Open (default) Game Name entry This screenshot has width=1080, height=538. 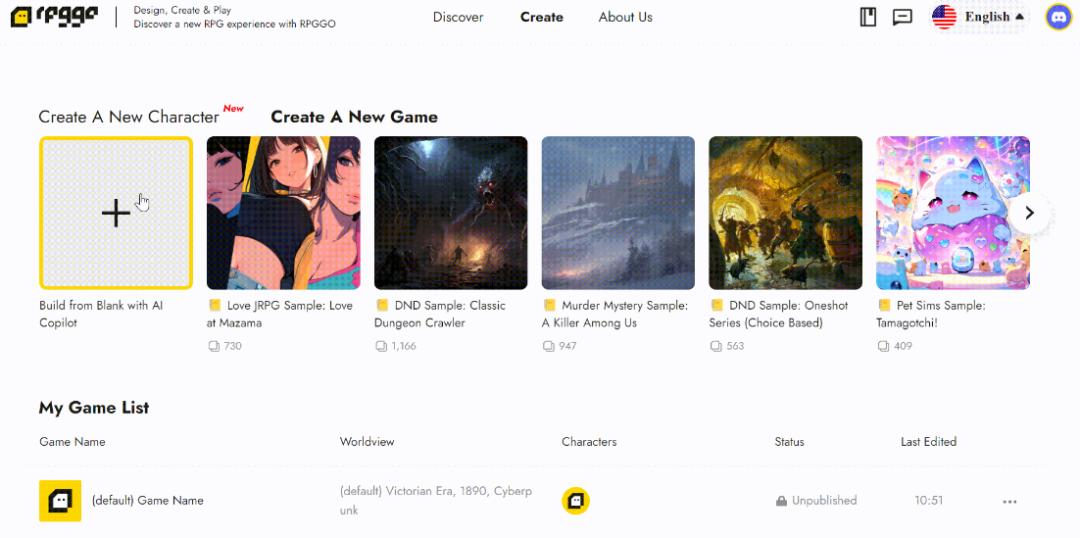click(x=147, y=501)
